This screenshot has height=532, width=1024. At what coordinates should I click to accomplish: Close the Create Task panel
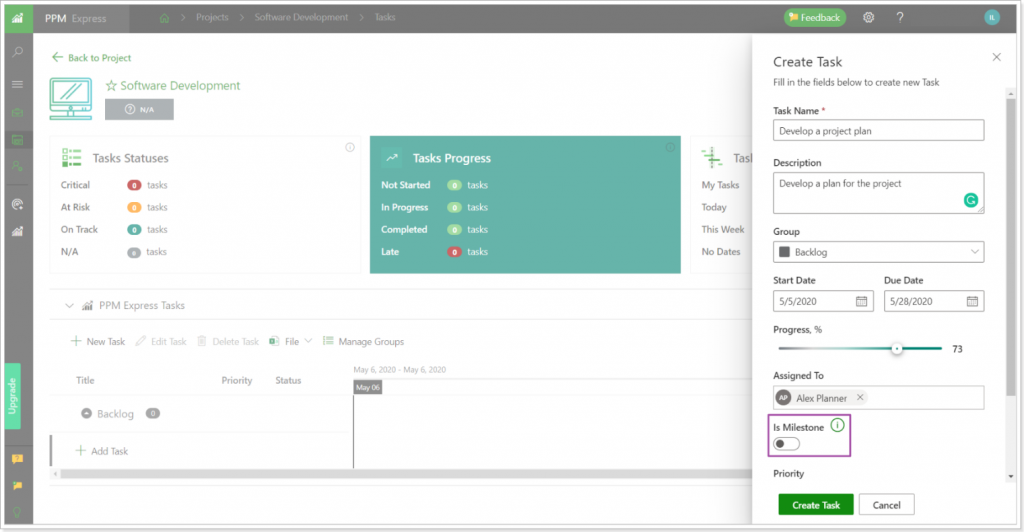click(997, 57)
